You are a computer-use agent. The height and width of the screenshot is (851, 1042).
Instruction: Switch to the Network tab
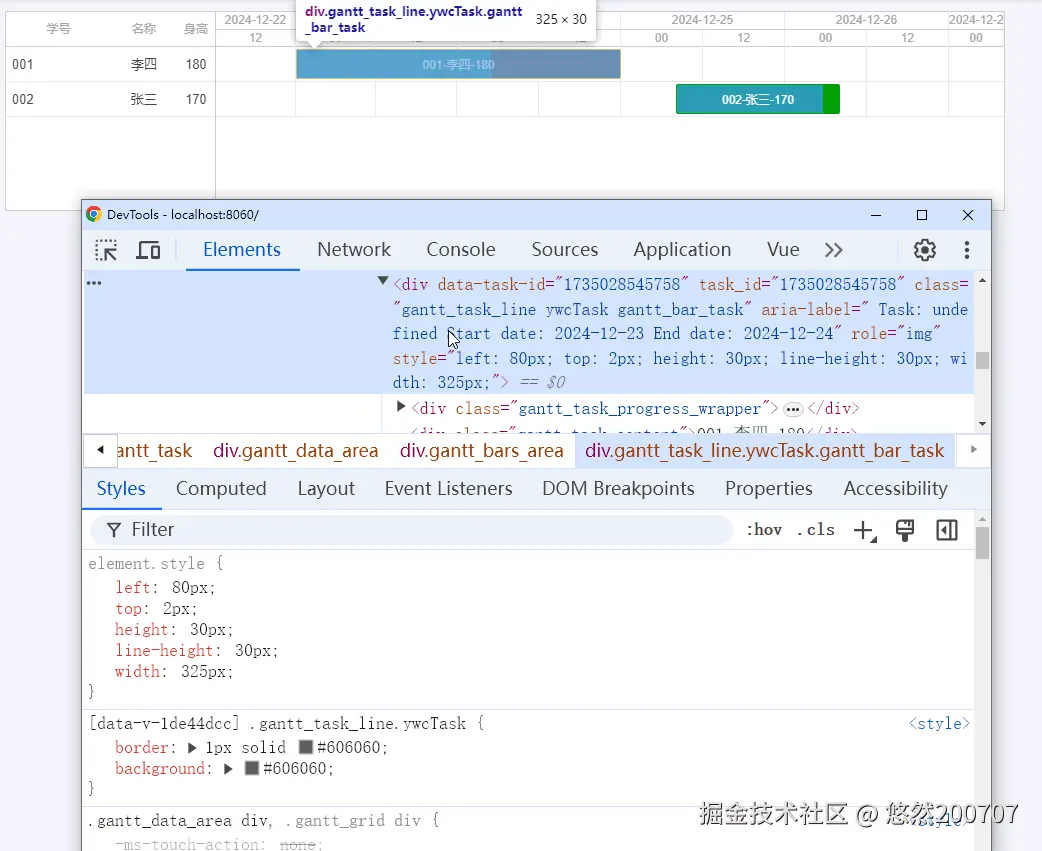(354, 249)
